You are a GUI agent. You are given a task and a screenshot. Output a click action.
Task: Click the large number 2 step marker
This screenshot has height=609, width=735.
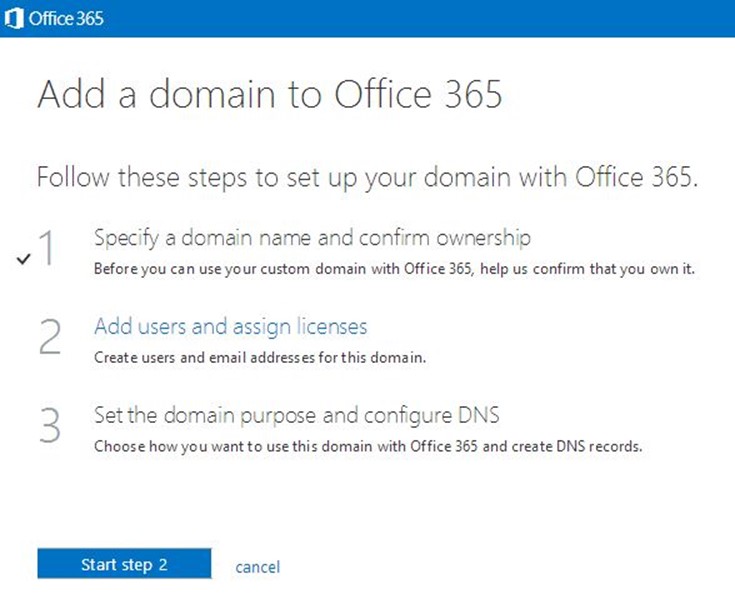[49, 338]
